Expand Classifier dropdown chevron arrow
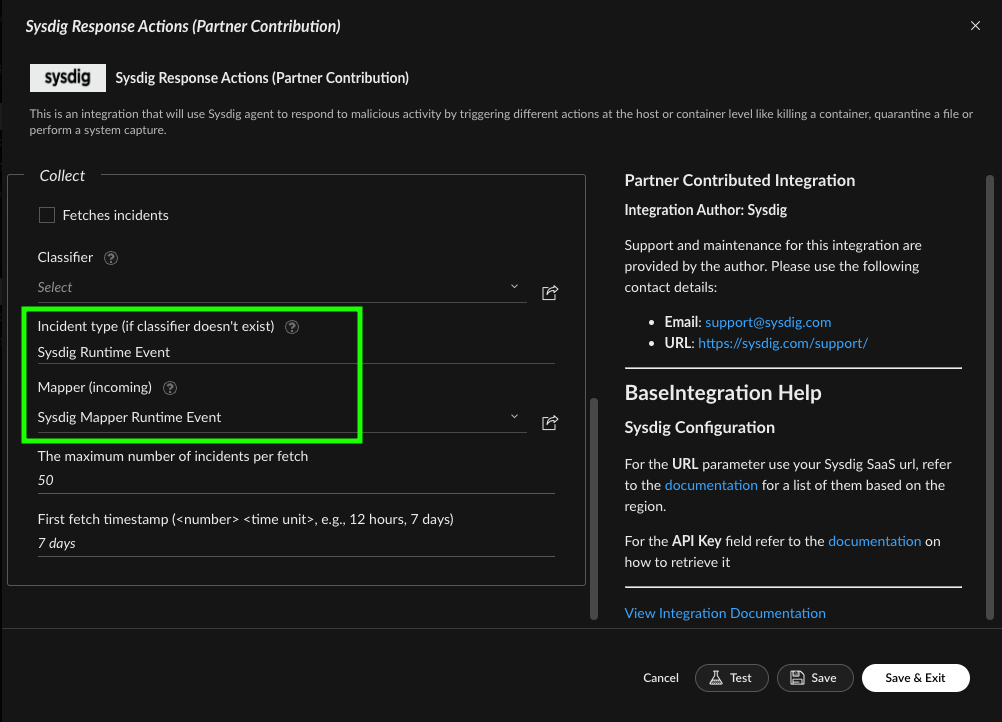The width and height of the screenshot is (1002, 722). (514, 286)
